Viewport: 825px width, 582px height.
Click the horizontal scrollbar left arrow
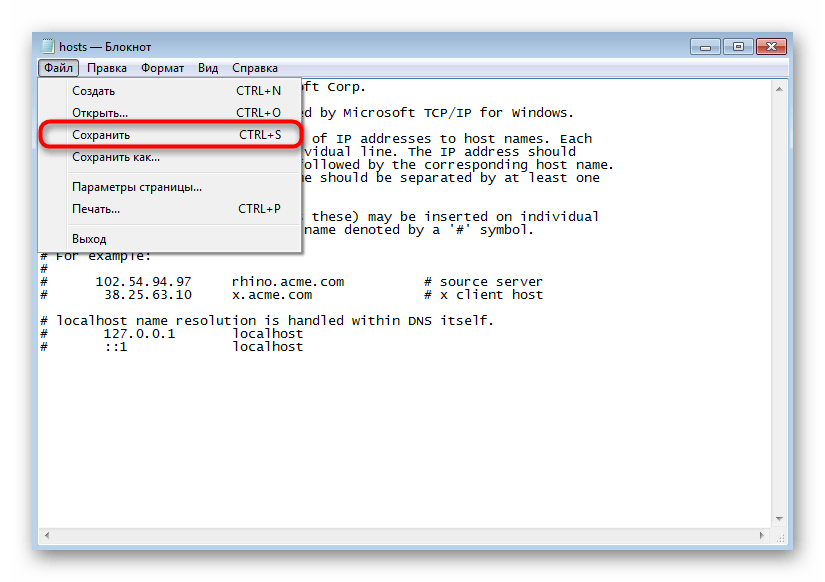[x=47, y=535]
